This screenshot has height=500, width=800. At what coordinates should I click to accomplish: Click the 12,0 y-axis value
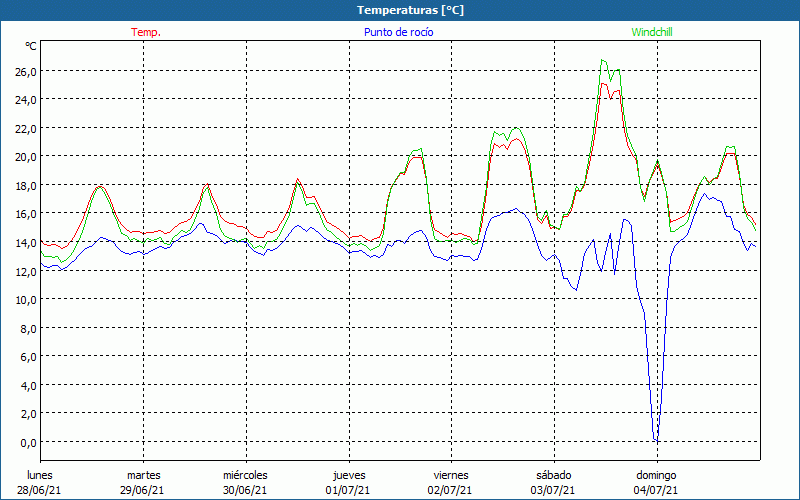[26, 271]
